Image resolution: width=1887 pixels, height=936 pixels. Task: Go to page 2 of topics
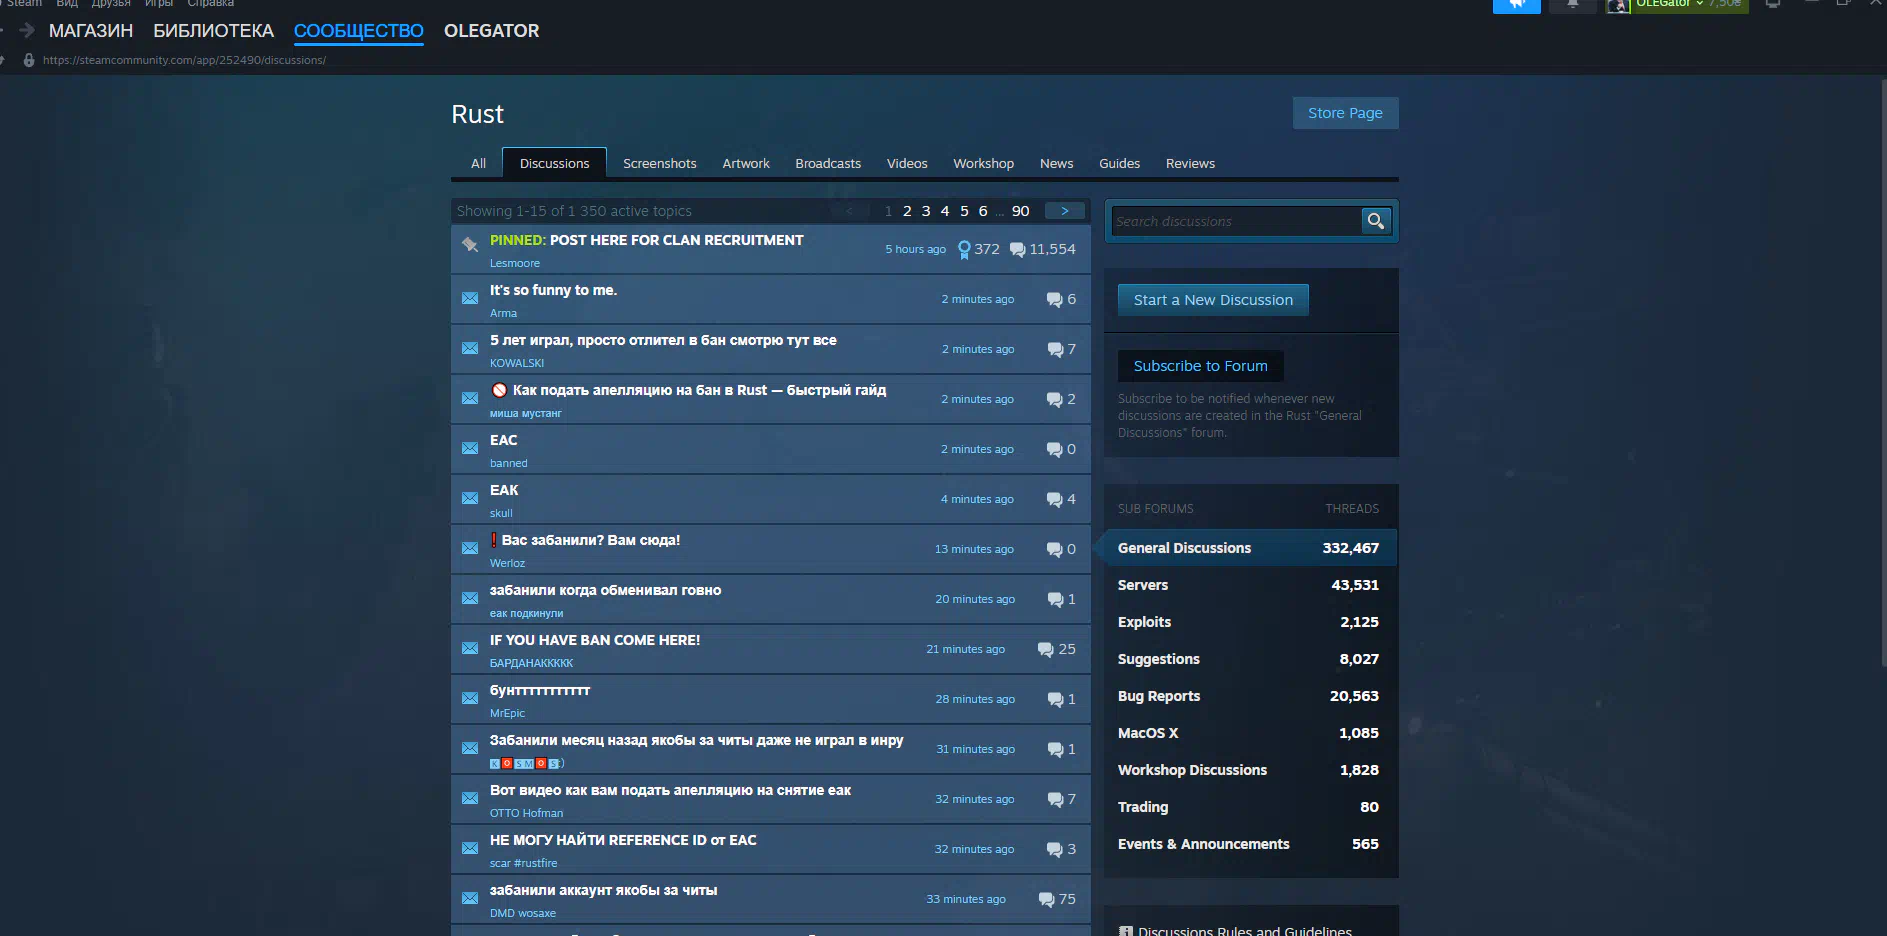(x=907, y=211)
